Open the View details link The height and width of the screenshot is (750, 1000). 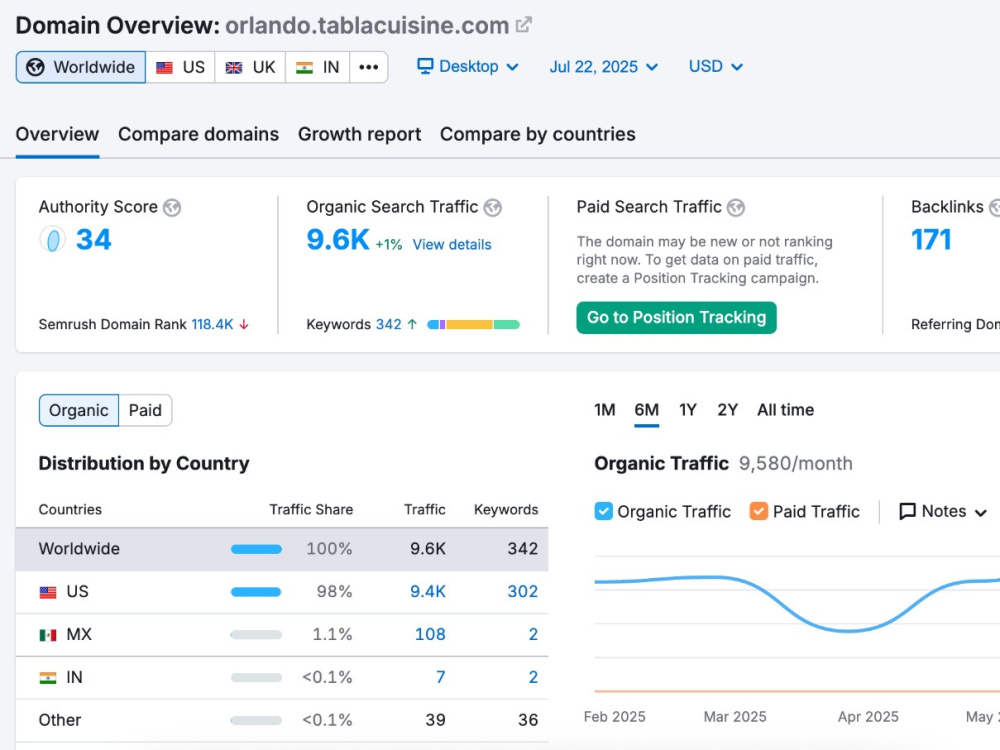coord(452,244)
